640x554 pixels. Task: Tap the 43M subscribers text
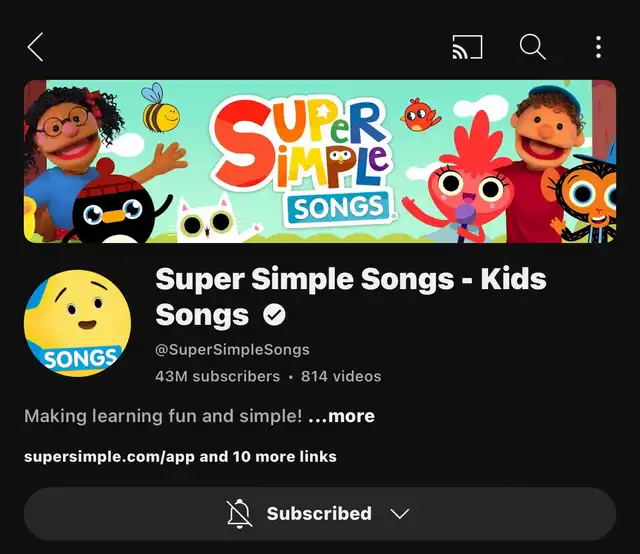[218, 377]
